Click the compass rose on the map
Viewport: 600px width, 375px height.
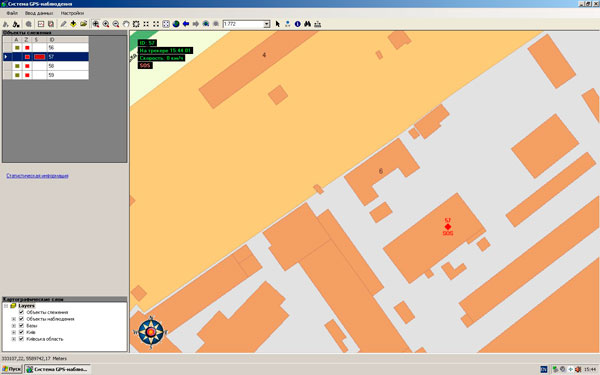[151, 332]
